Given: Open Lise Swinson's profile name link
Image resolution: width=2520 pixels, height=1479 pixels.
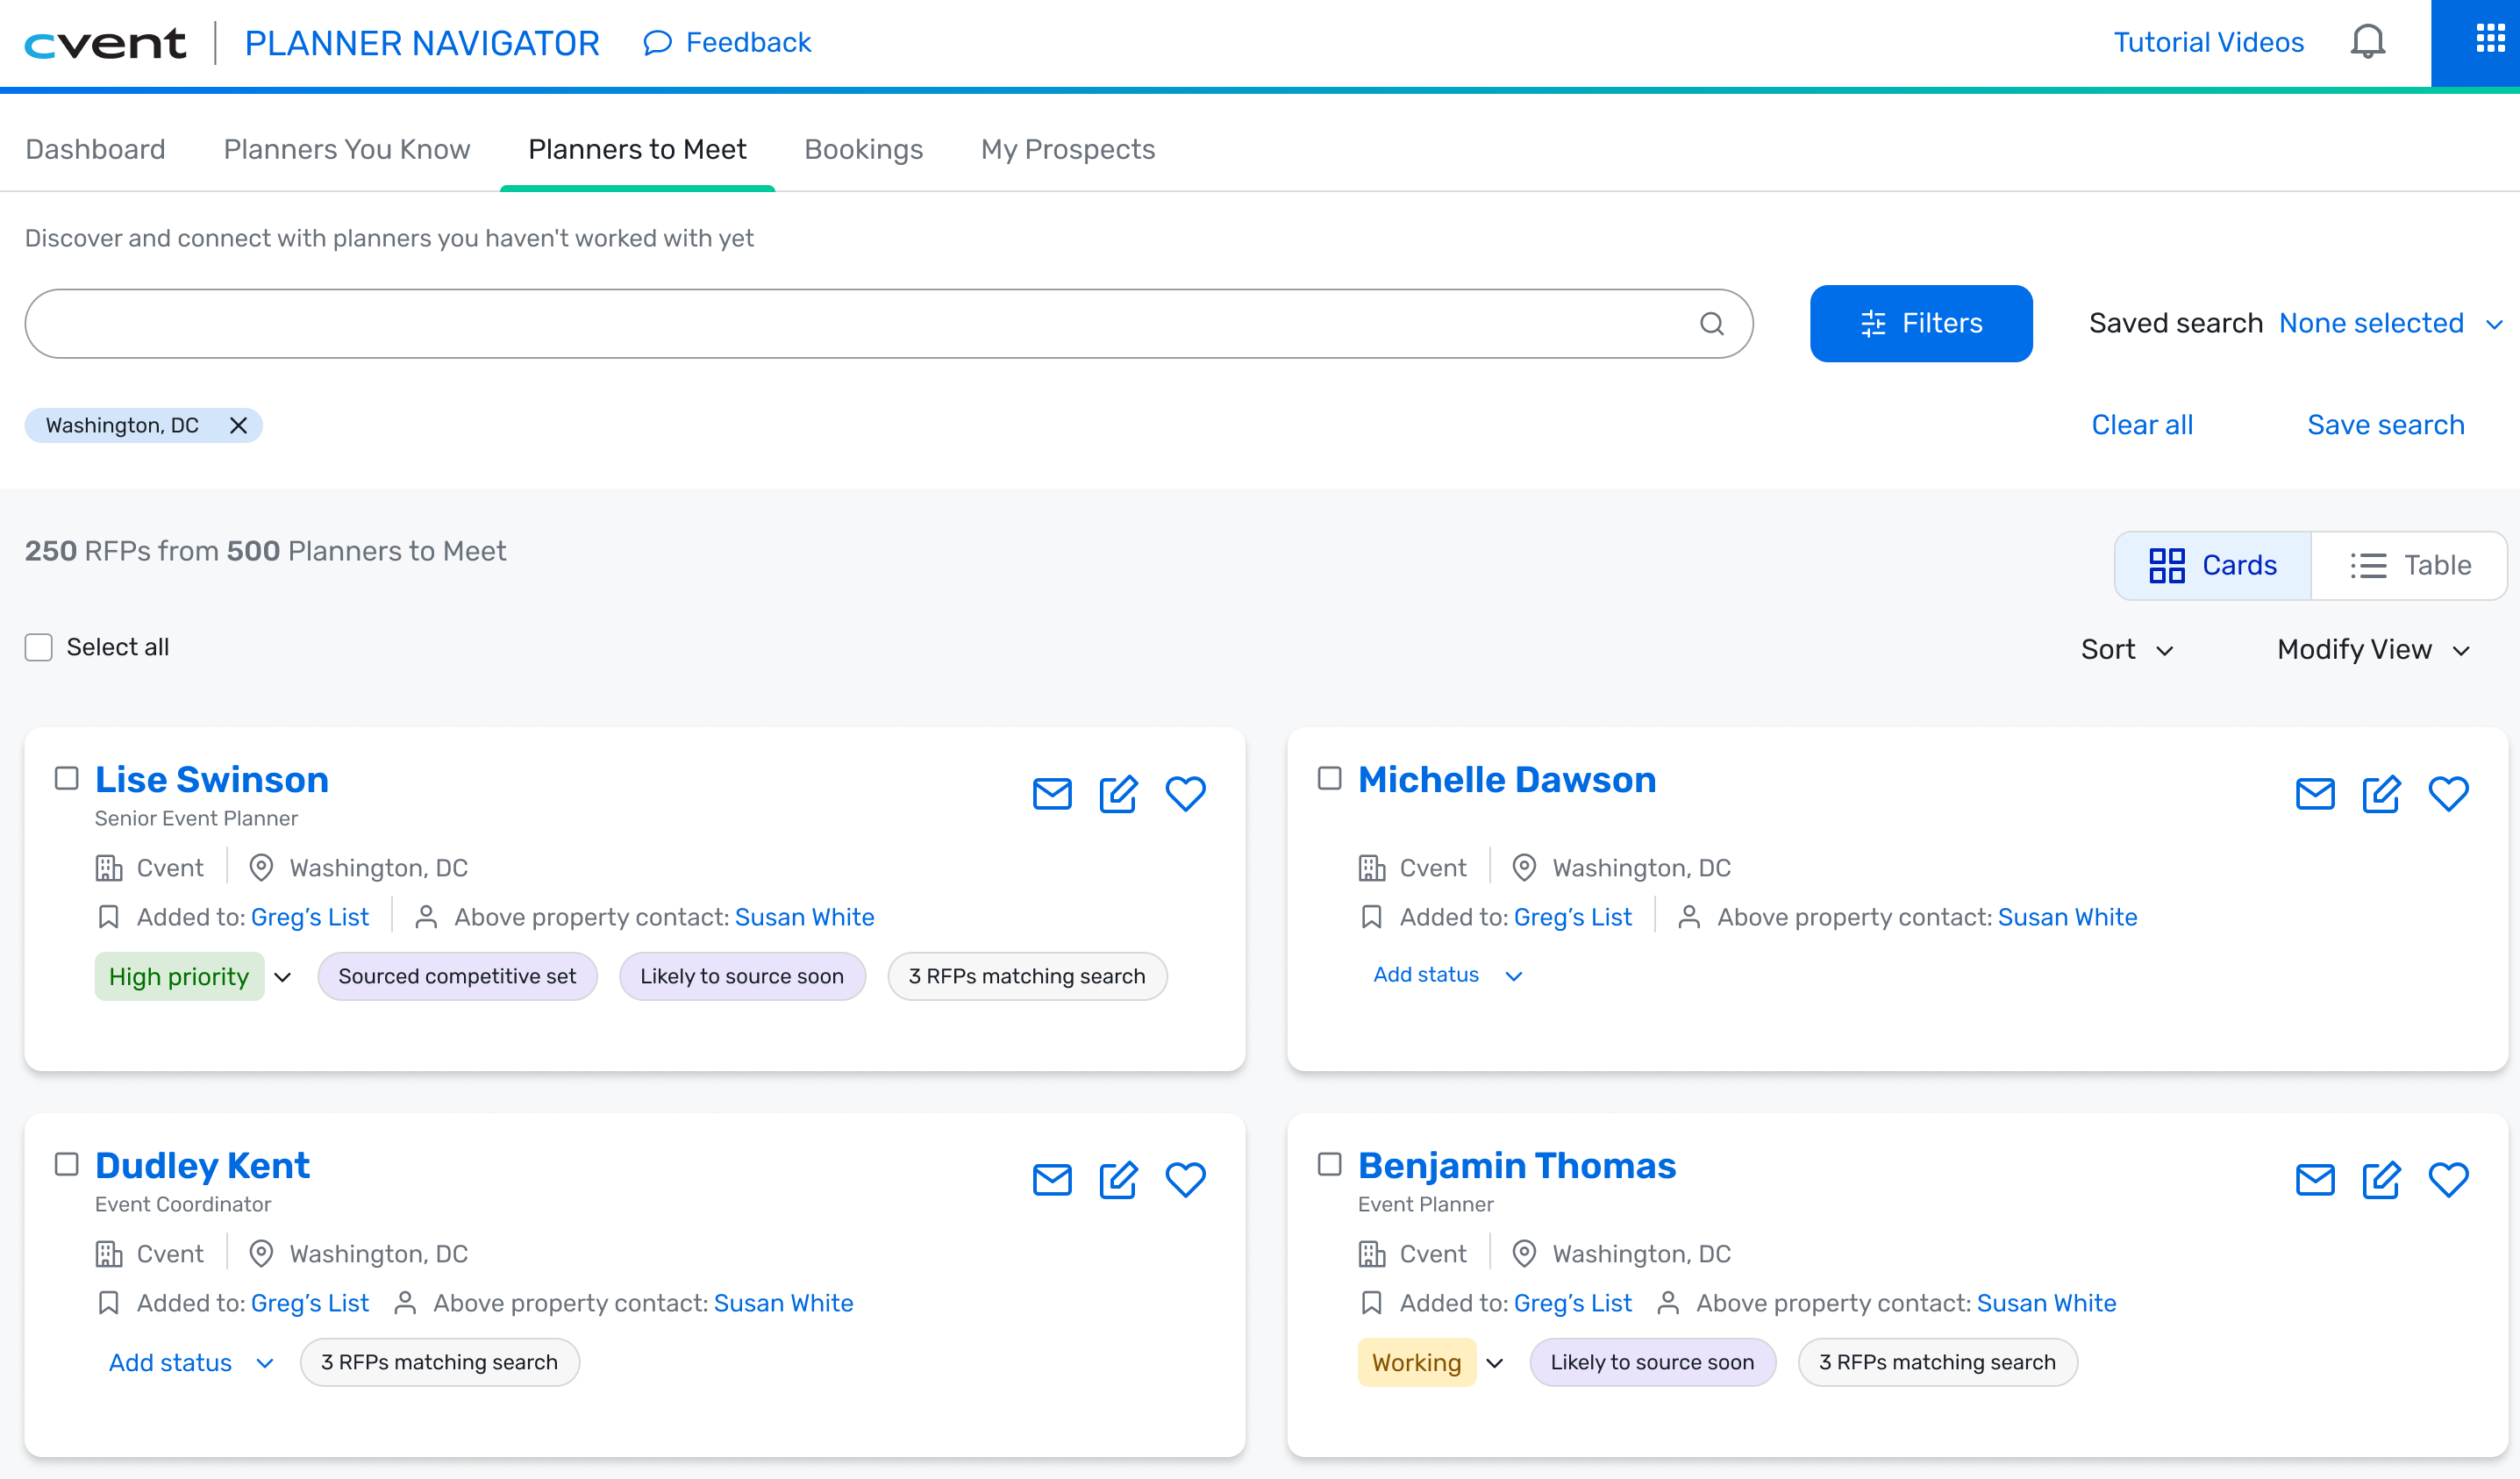Looking at the screenshot, I should (212, 780).
